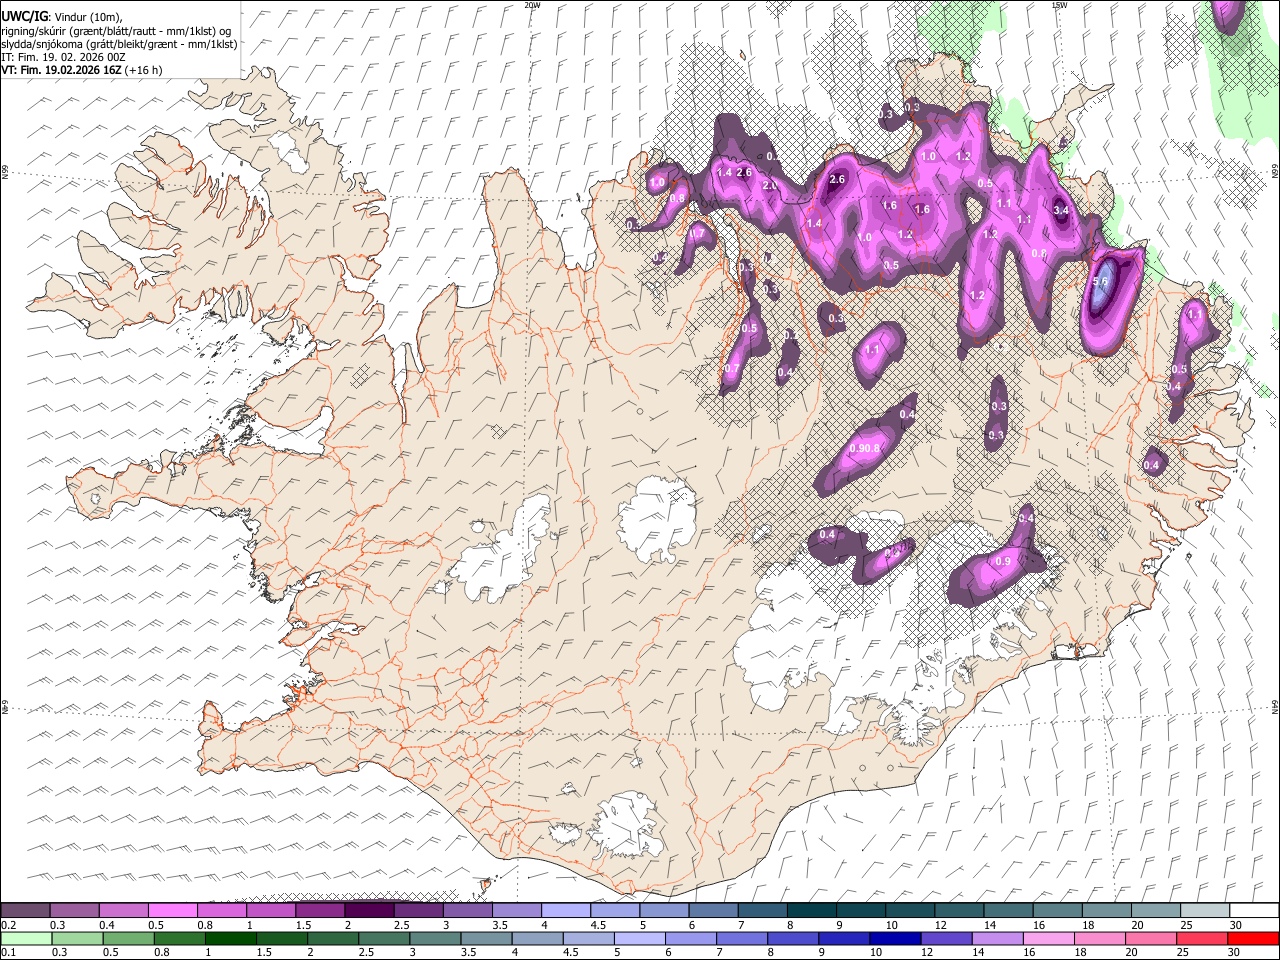Select the white 30 snow legend swatch

tap(1254, 911)
